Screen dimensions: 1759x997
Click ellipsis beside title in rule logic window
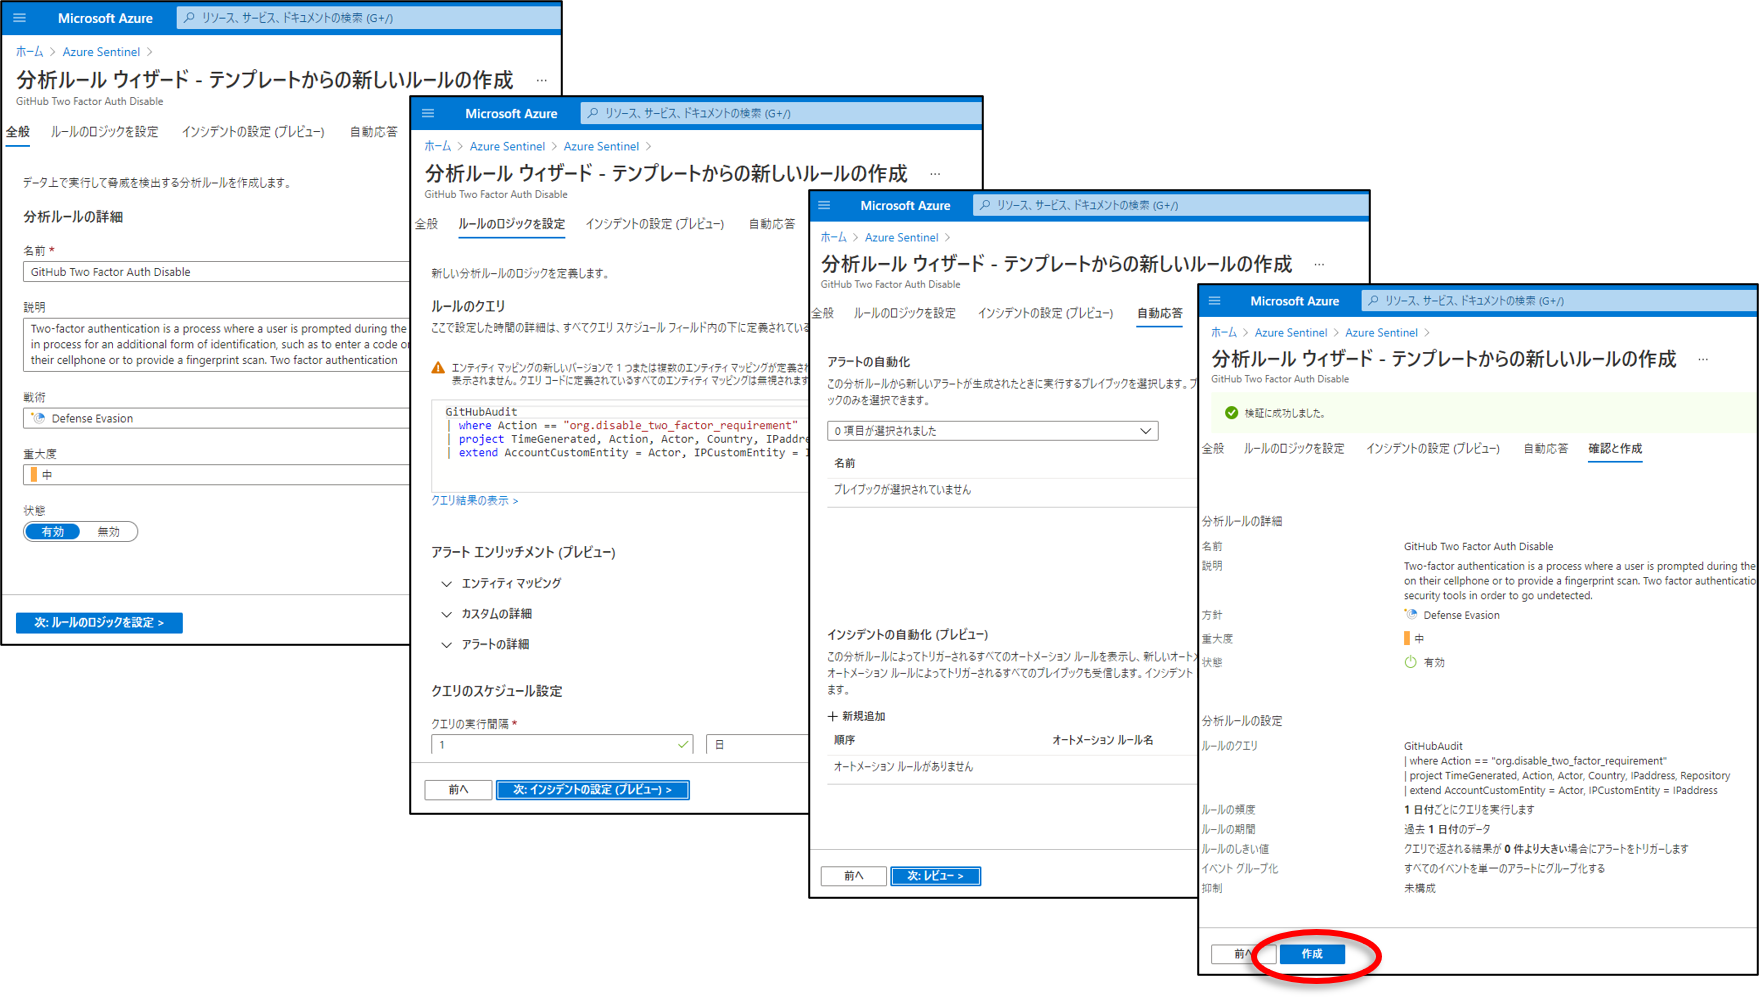(x=935, y=174)
